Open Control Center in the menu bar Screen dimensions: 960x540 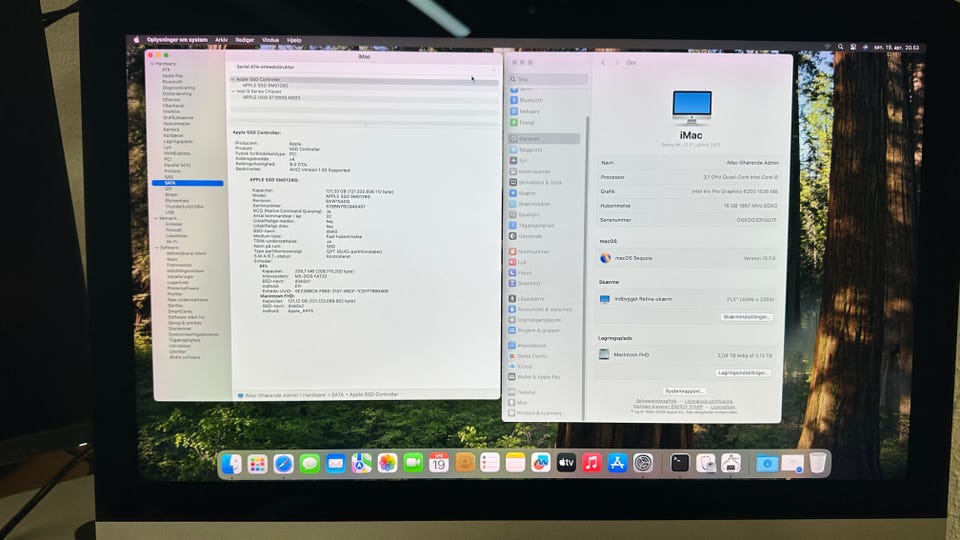tap(853, 47)
